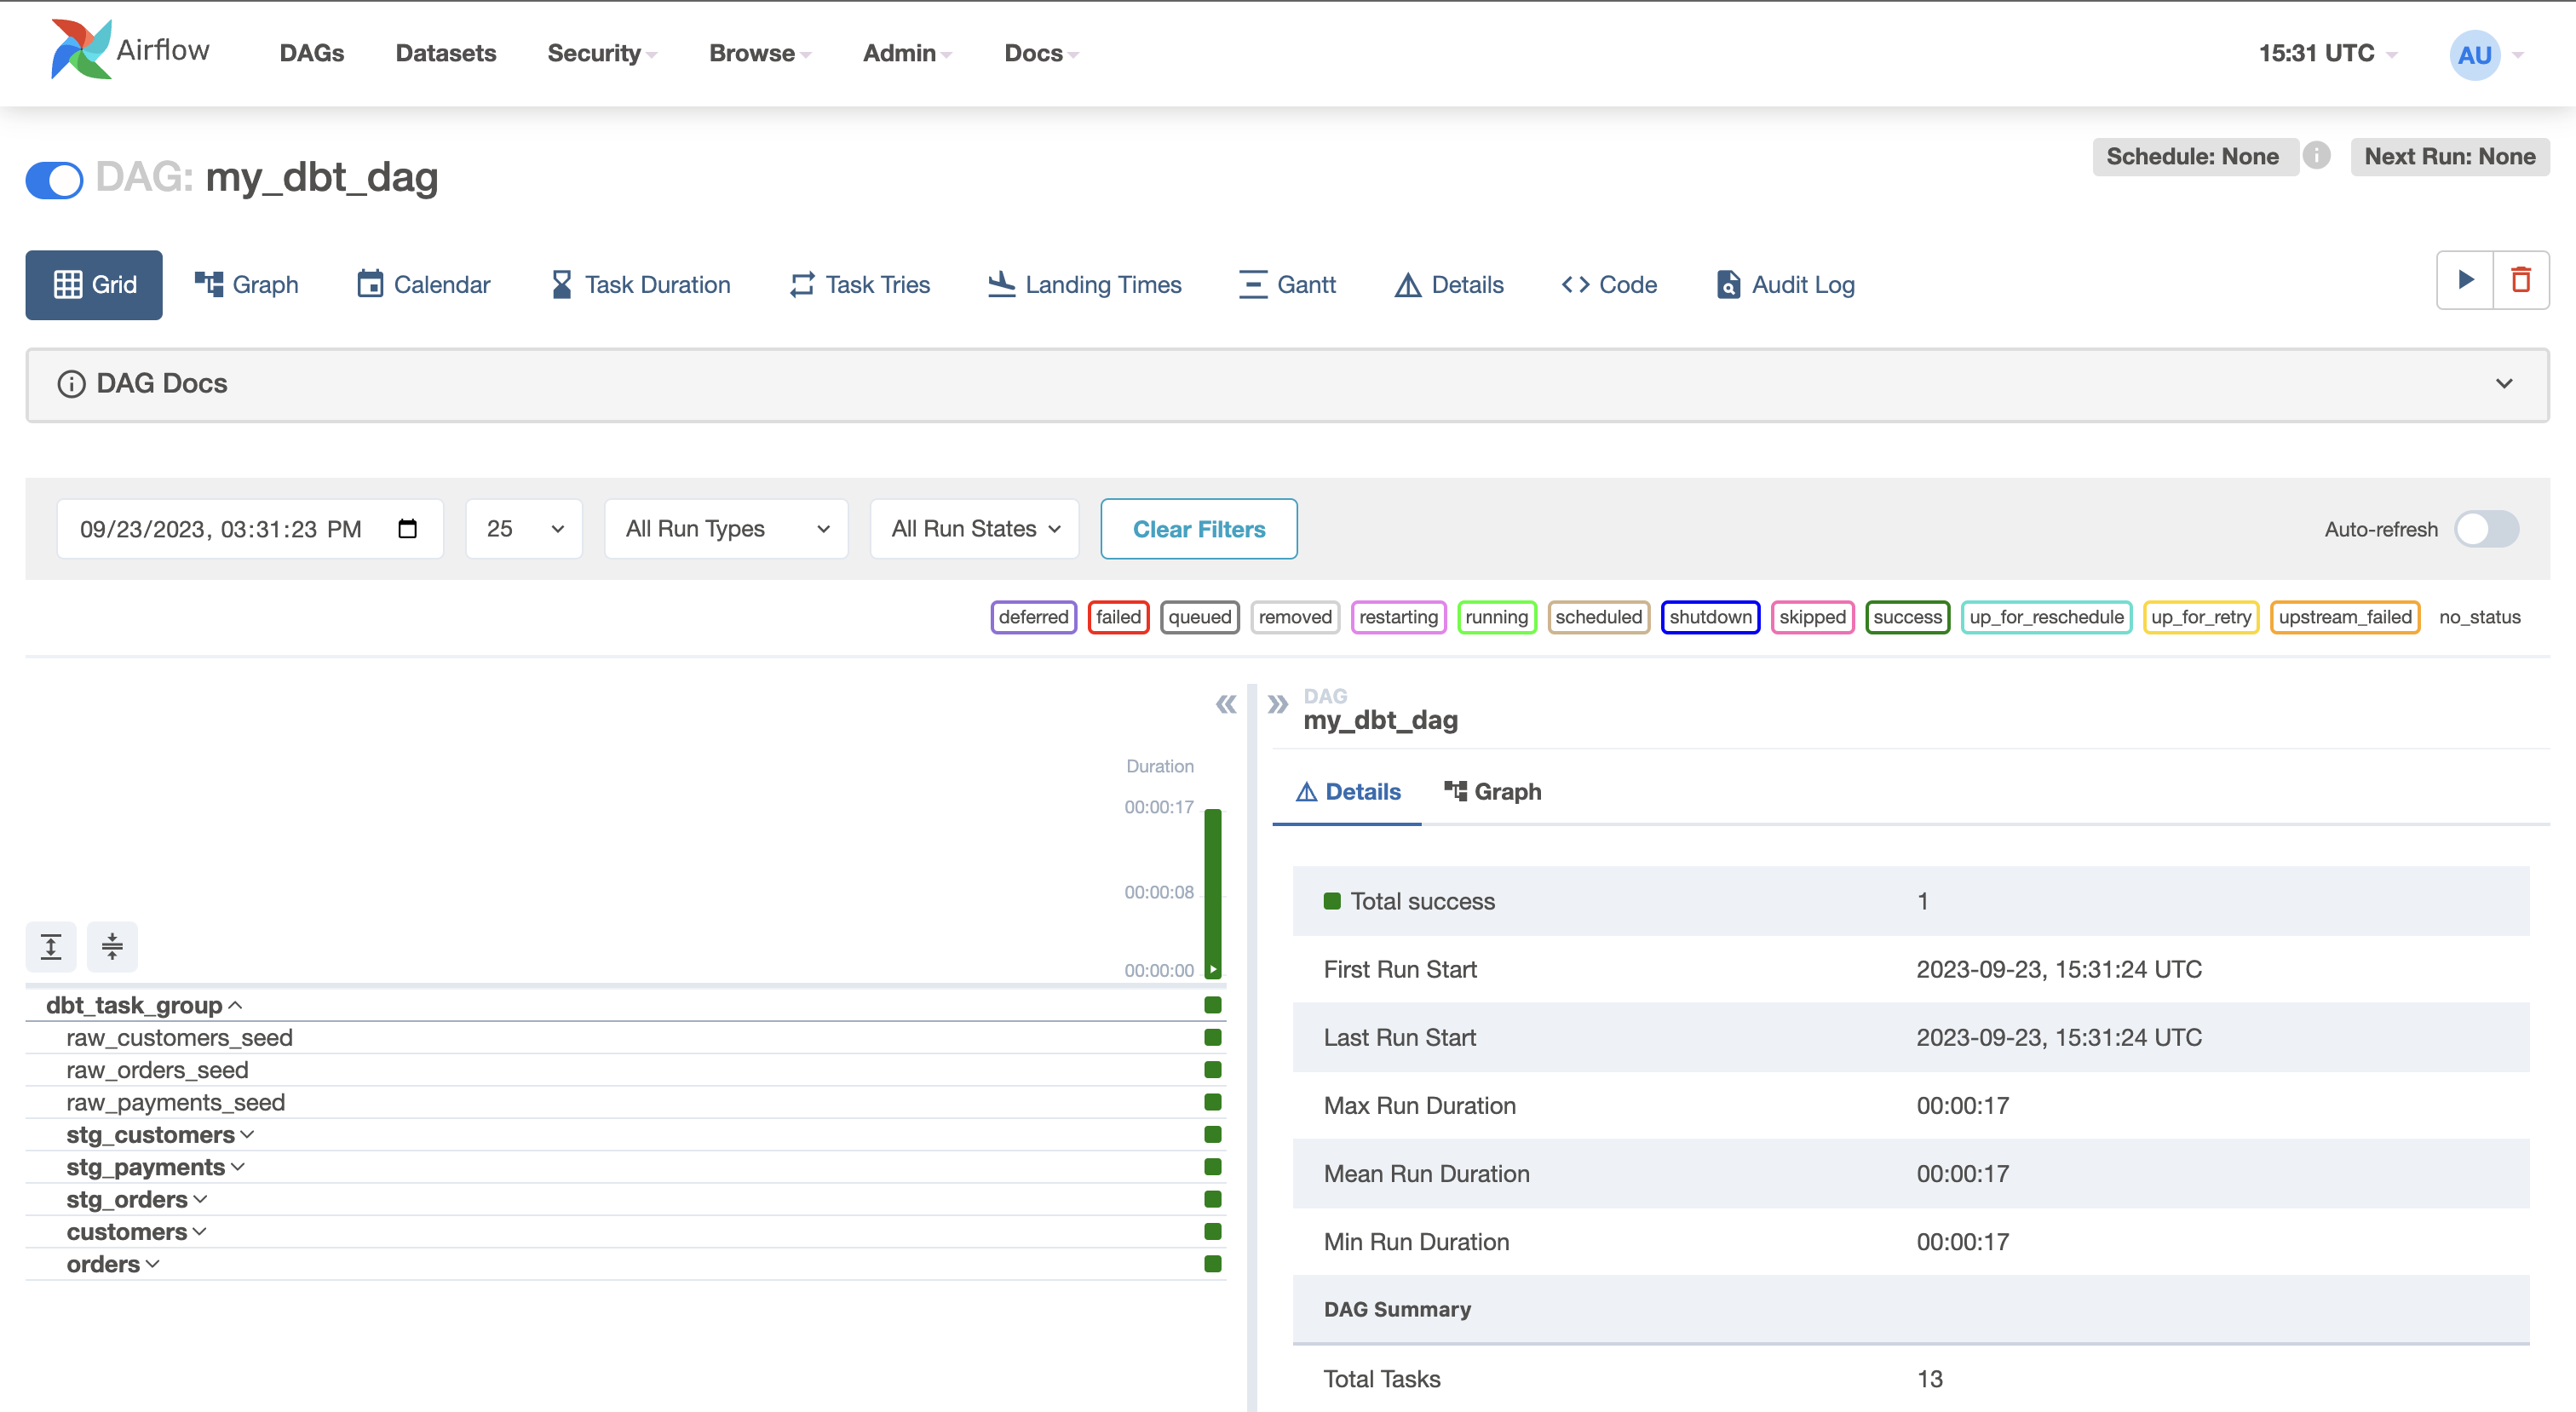Viewport: 2576px width, 1412px height.
Task: Select the stg_orders status square
Action: click(x=1213, y=1199)
